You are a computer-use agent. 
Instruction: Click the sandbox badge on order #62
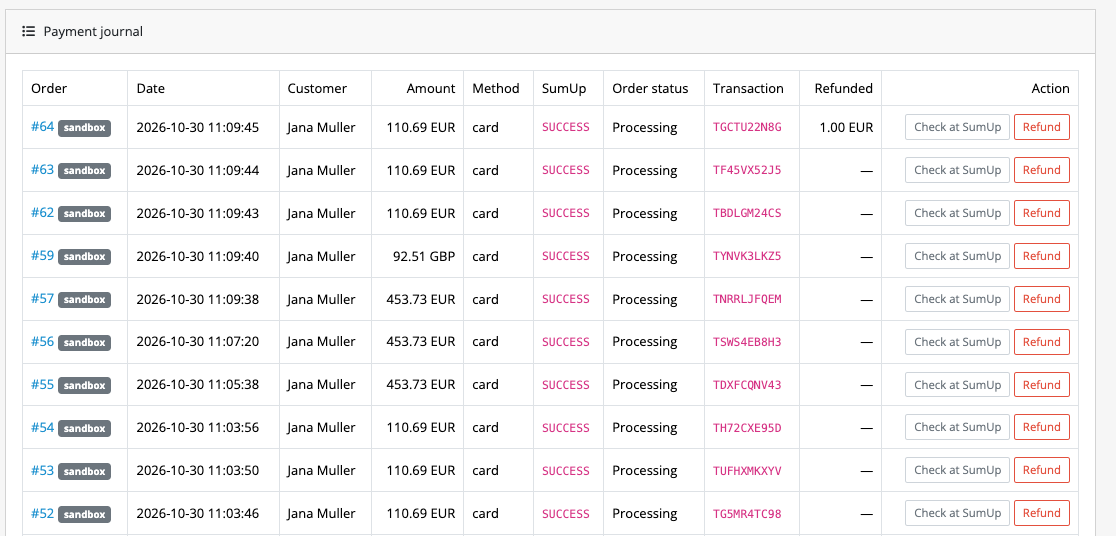tap(85, 214)
